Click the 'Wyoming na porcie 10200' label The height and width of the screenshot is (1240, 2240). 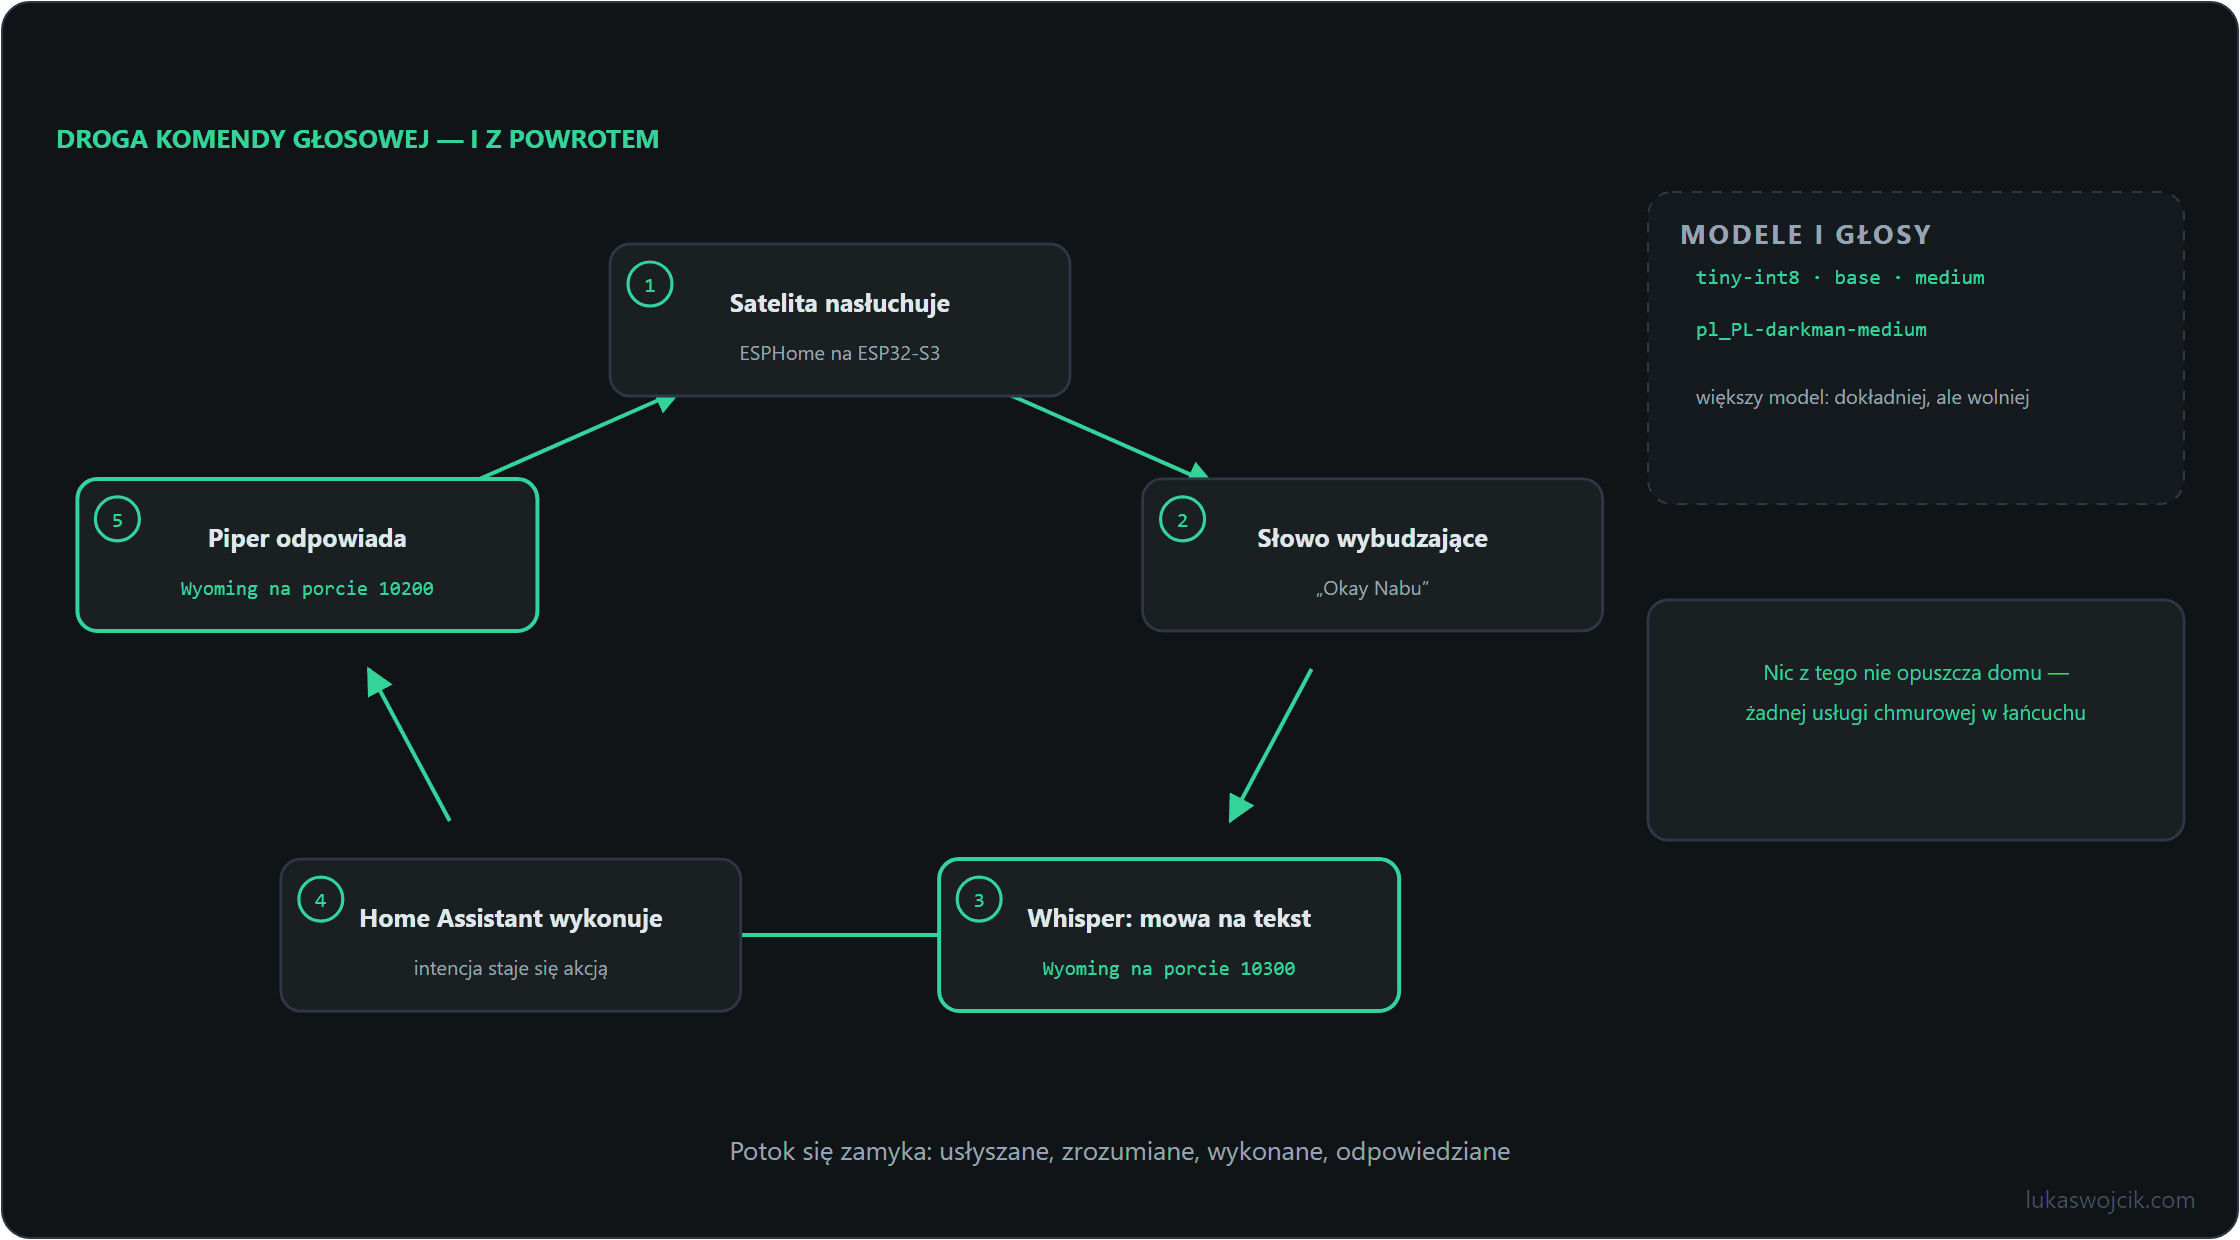(307, 588)
